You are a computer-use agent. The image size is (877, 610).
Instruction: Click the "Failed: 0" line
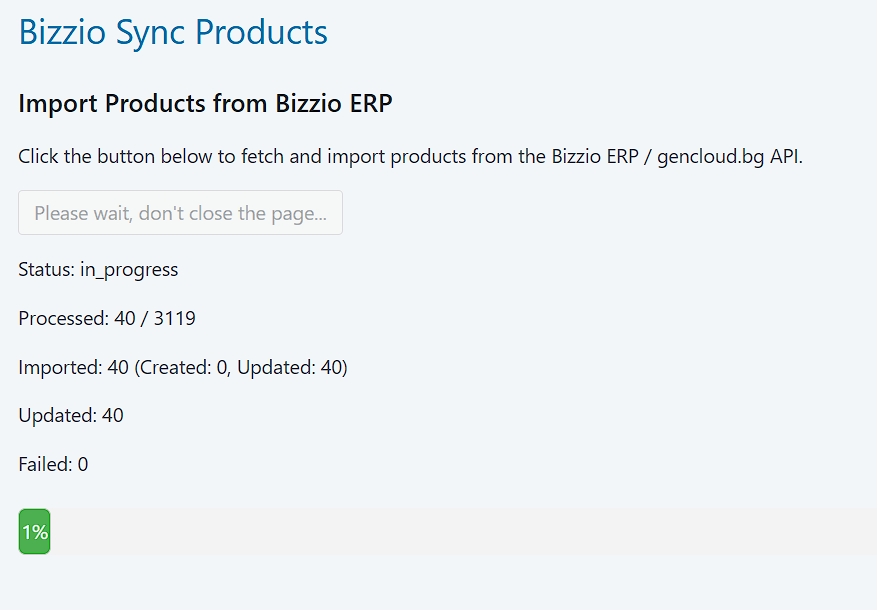click(53, 464)
